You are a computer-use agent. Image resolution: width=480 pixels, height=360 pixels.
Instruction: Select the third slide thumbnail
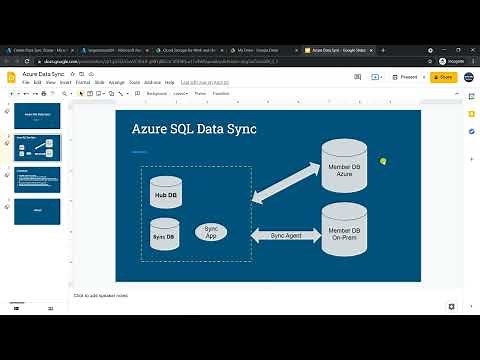(x=37, y=180)
